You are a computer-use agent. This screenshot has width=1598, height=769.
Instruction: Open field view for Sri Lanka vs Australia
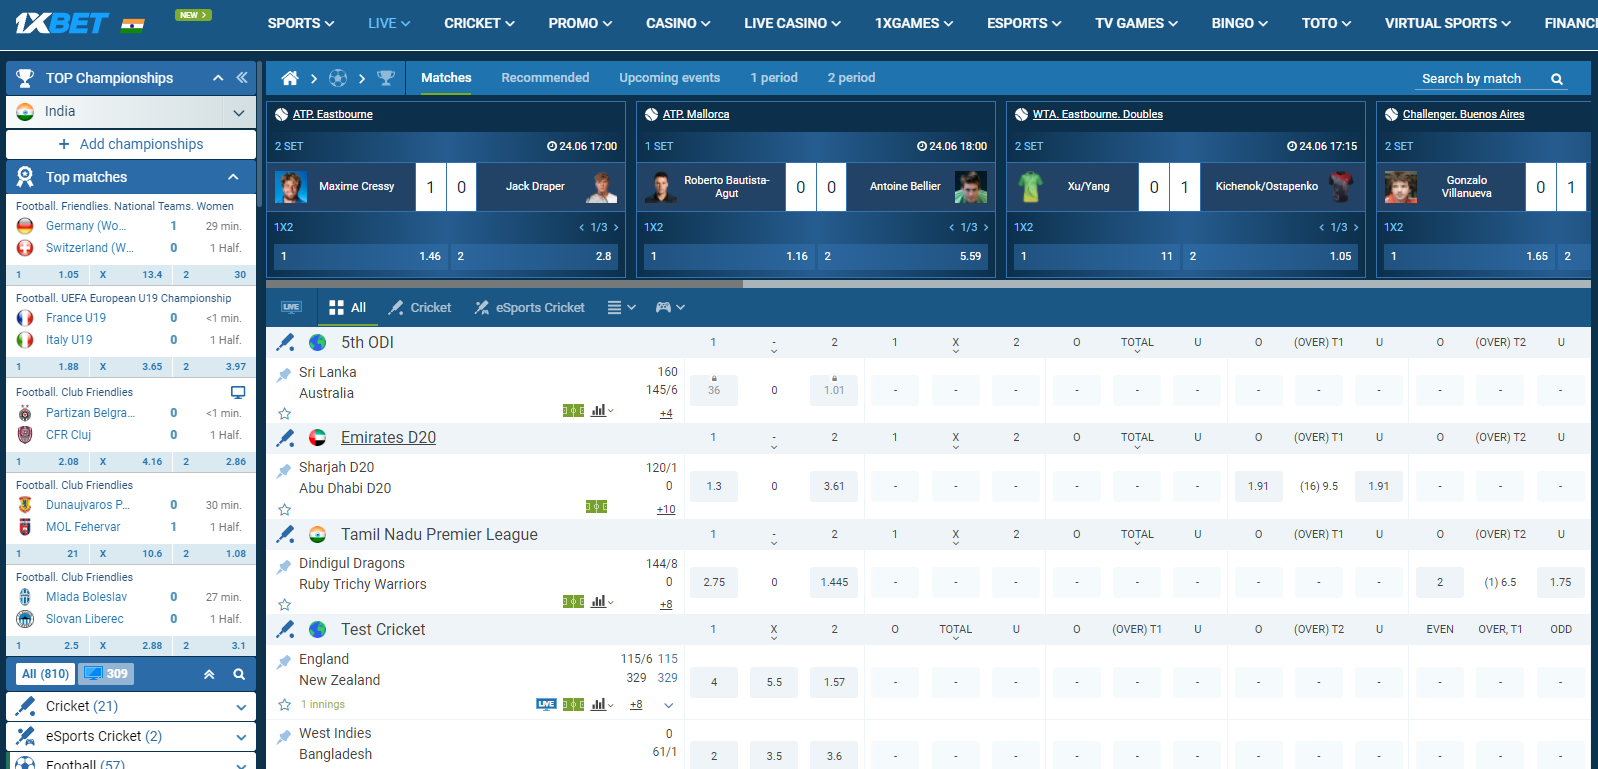click(x=573, y=410)
